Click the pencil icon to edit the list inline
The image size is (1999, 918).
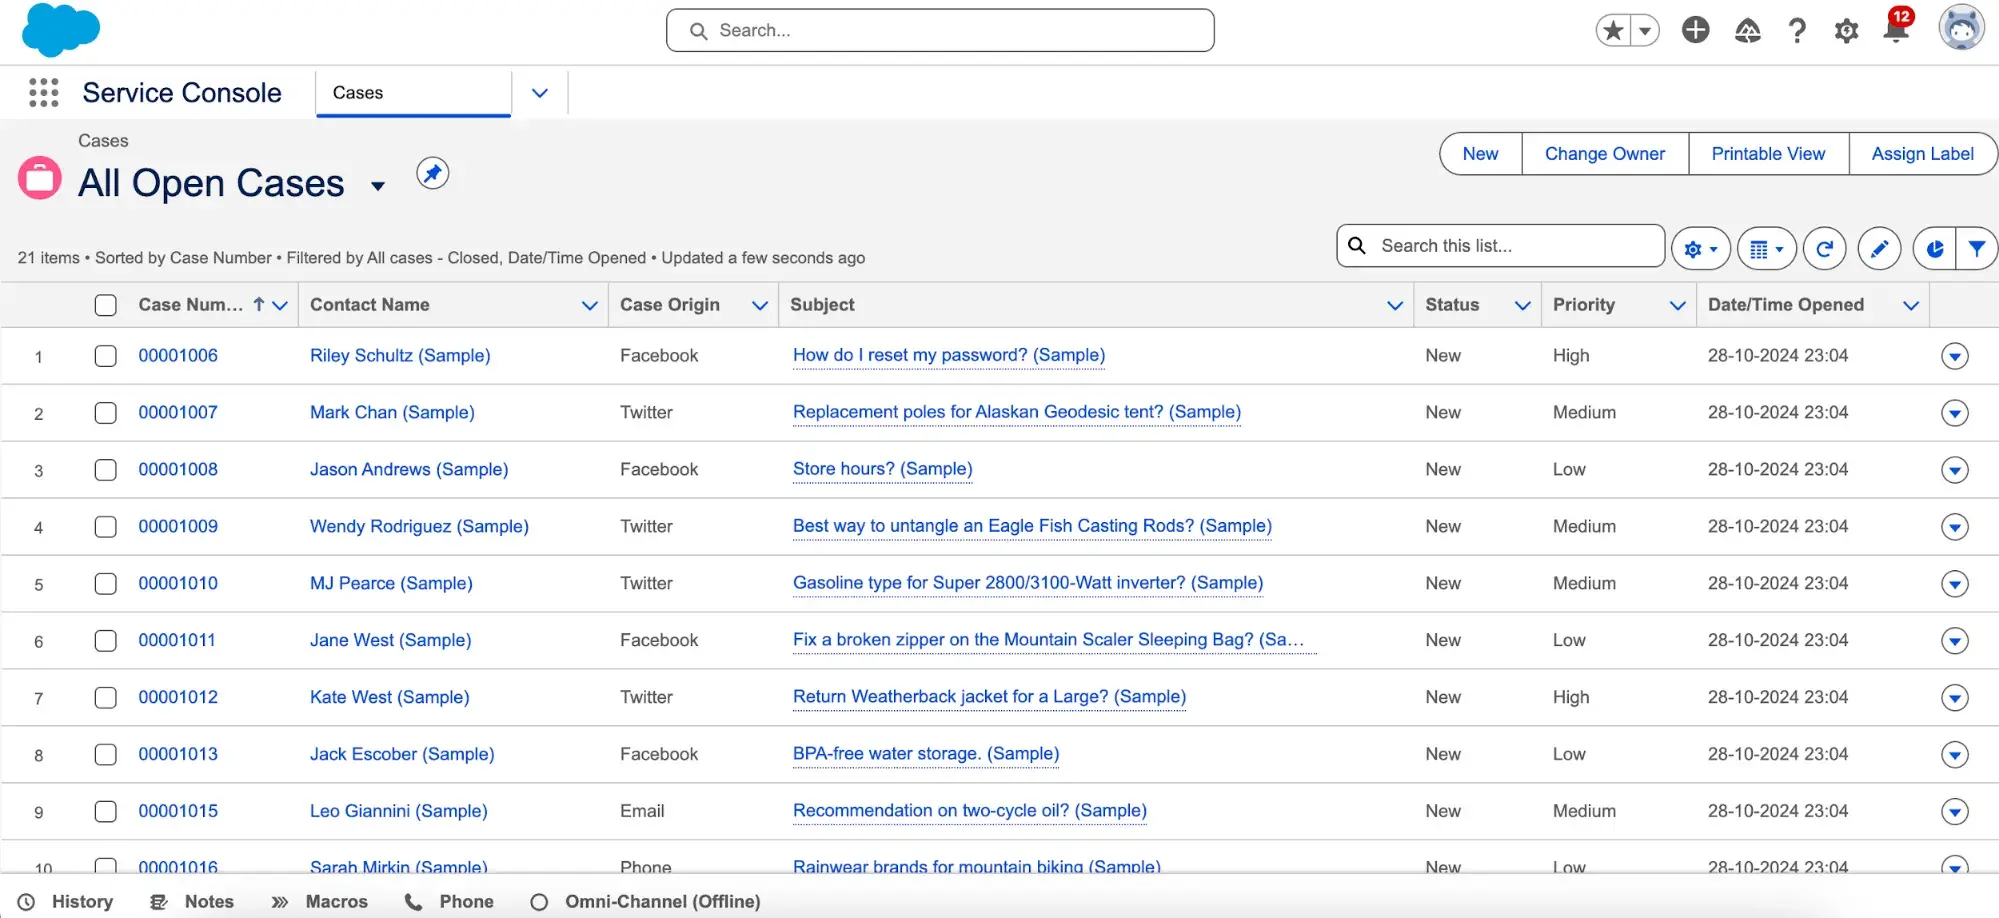1879,249
